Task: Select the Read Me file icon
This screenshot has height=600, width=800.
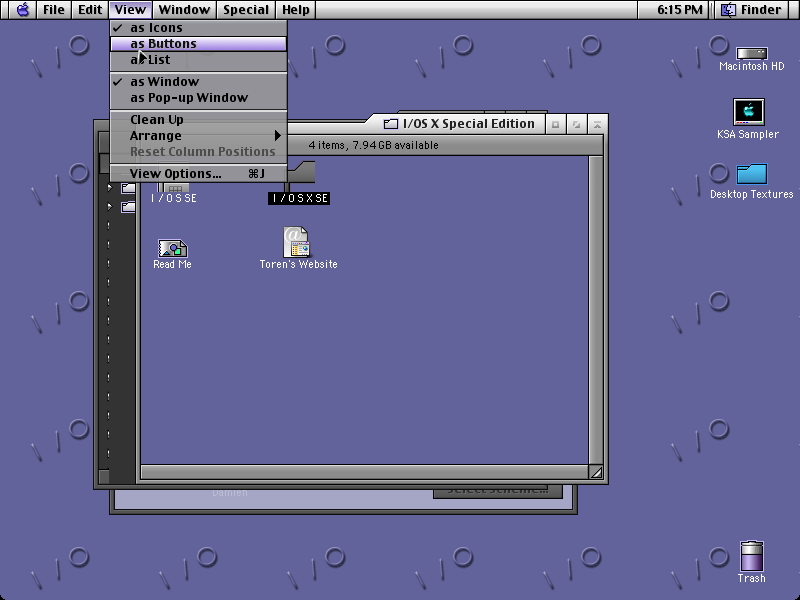Action: click(x=172, y=248)
